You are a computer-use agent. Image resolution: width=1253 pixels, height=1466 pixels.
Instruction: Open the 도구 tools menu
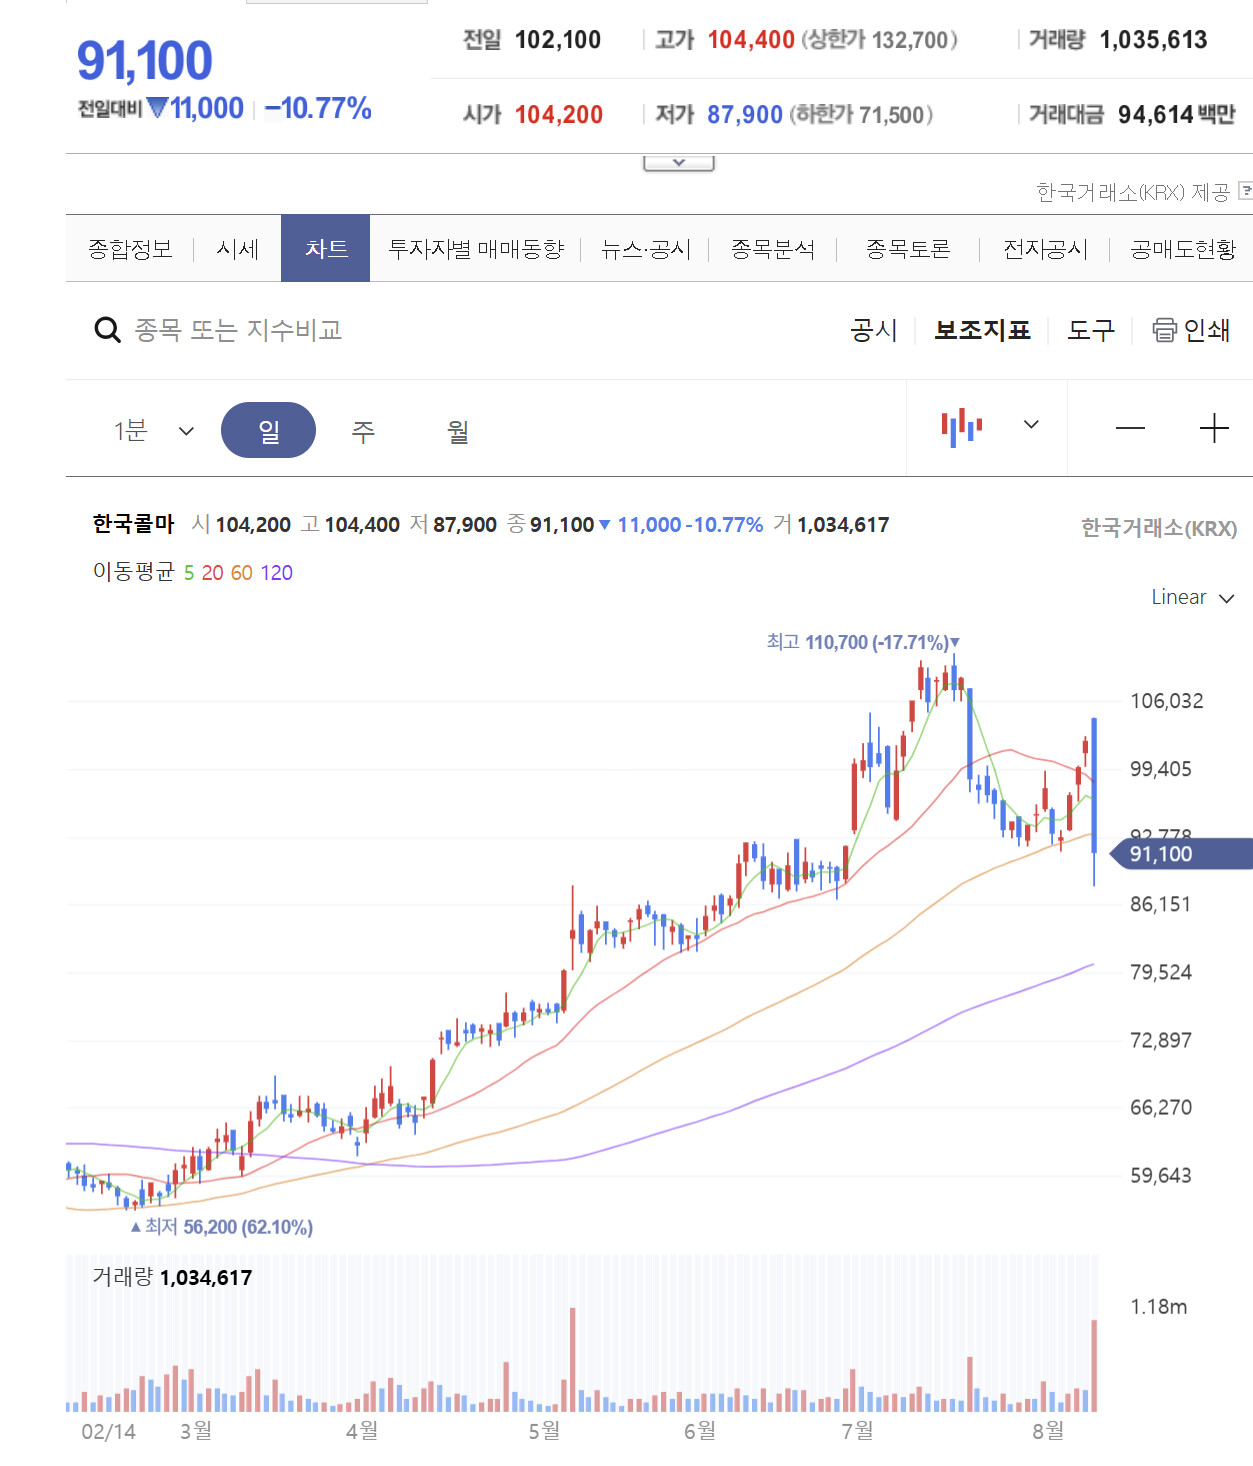click(1090, 330)
